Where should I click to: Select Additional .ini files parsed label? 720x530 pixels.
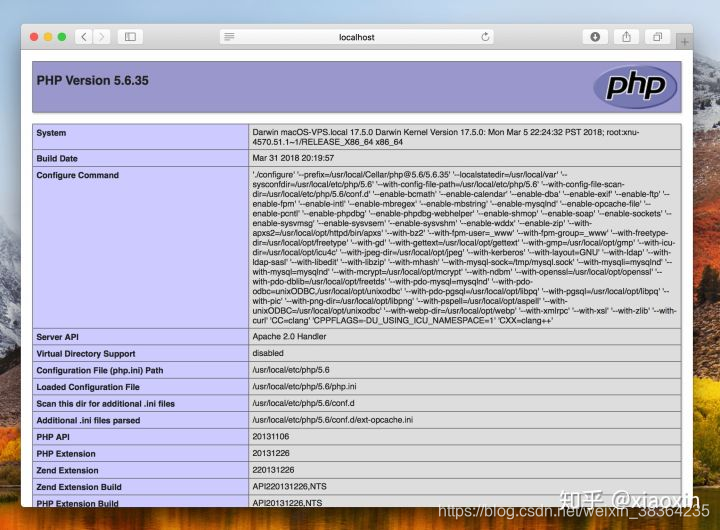click(88, 420)
